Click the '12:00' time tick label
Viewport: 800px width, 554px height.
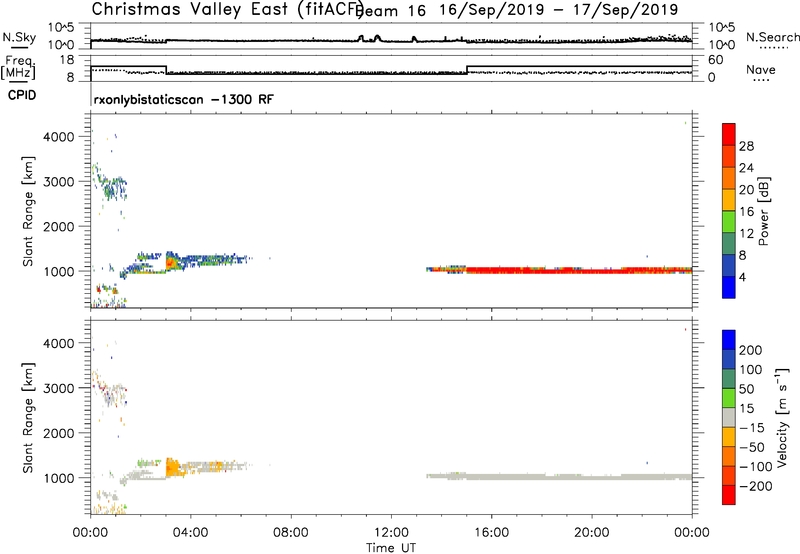pyautogui.click(x=391, y=533)
